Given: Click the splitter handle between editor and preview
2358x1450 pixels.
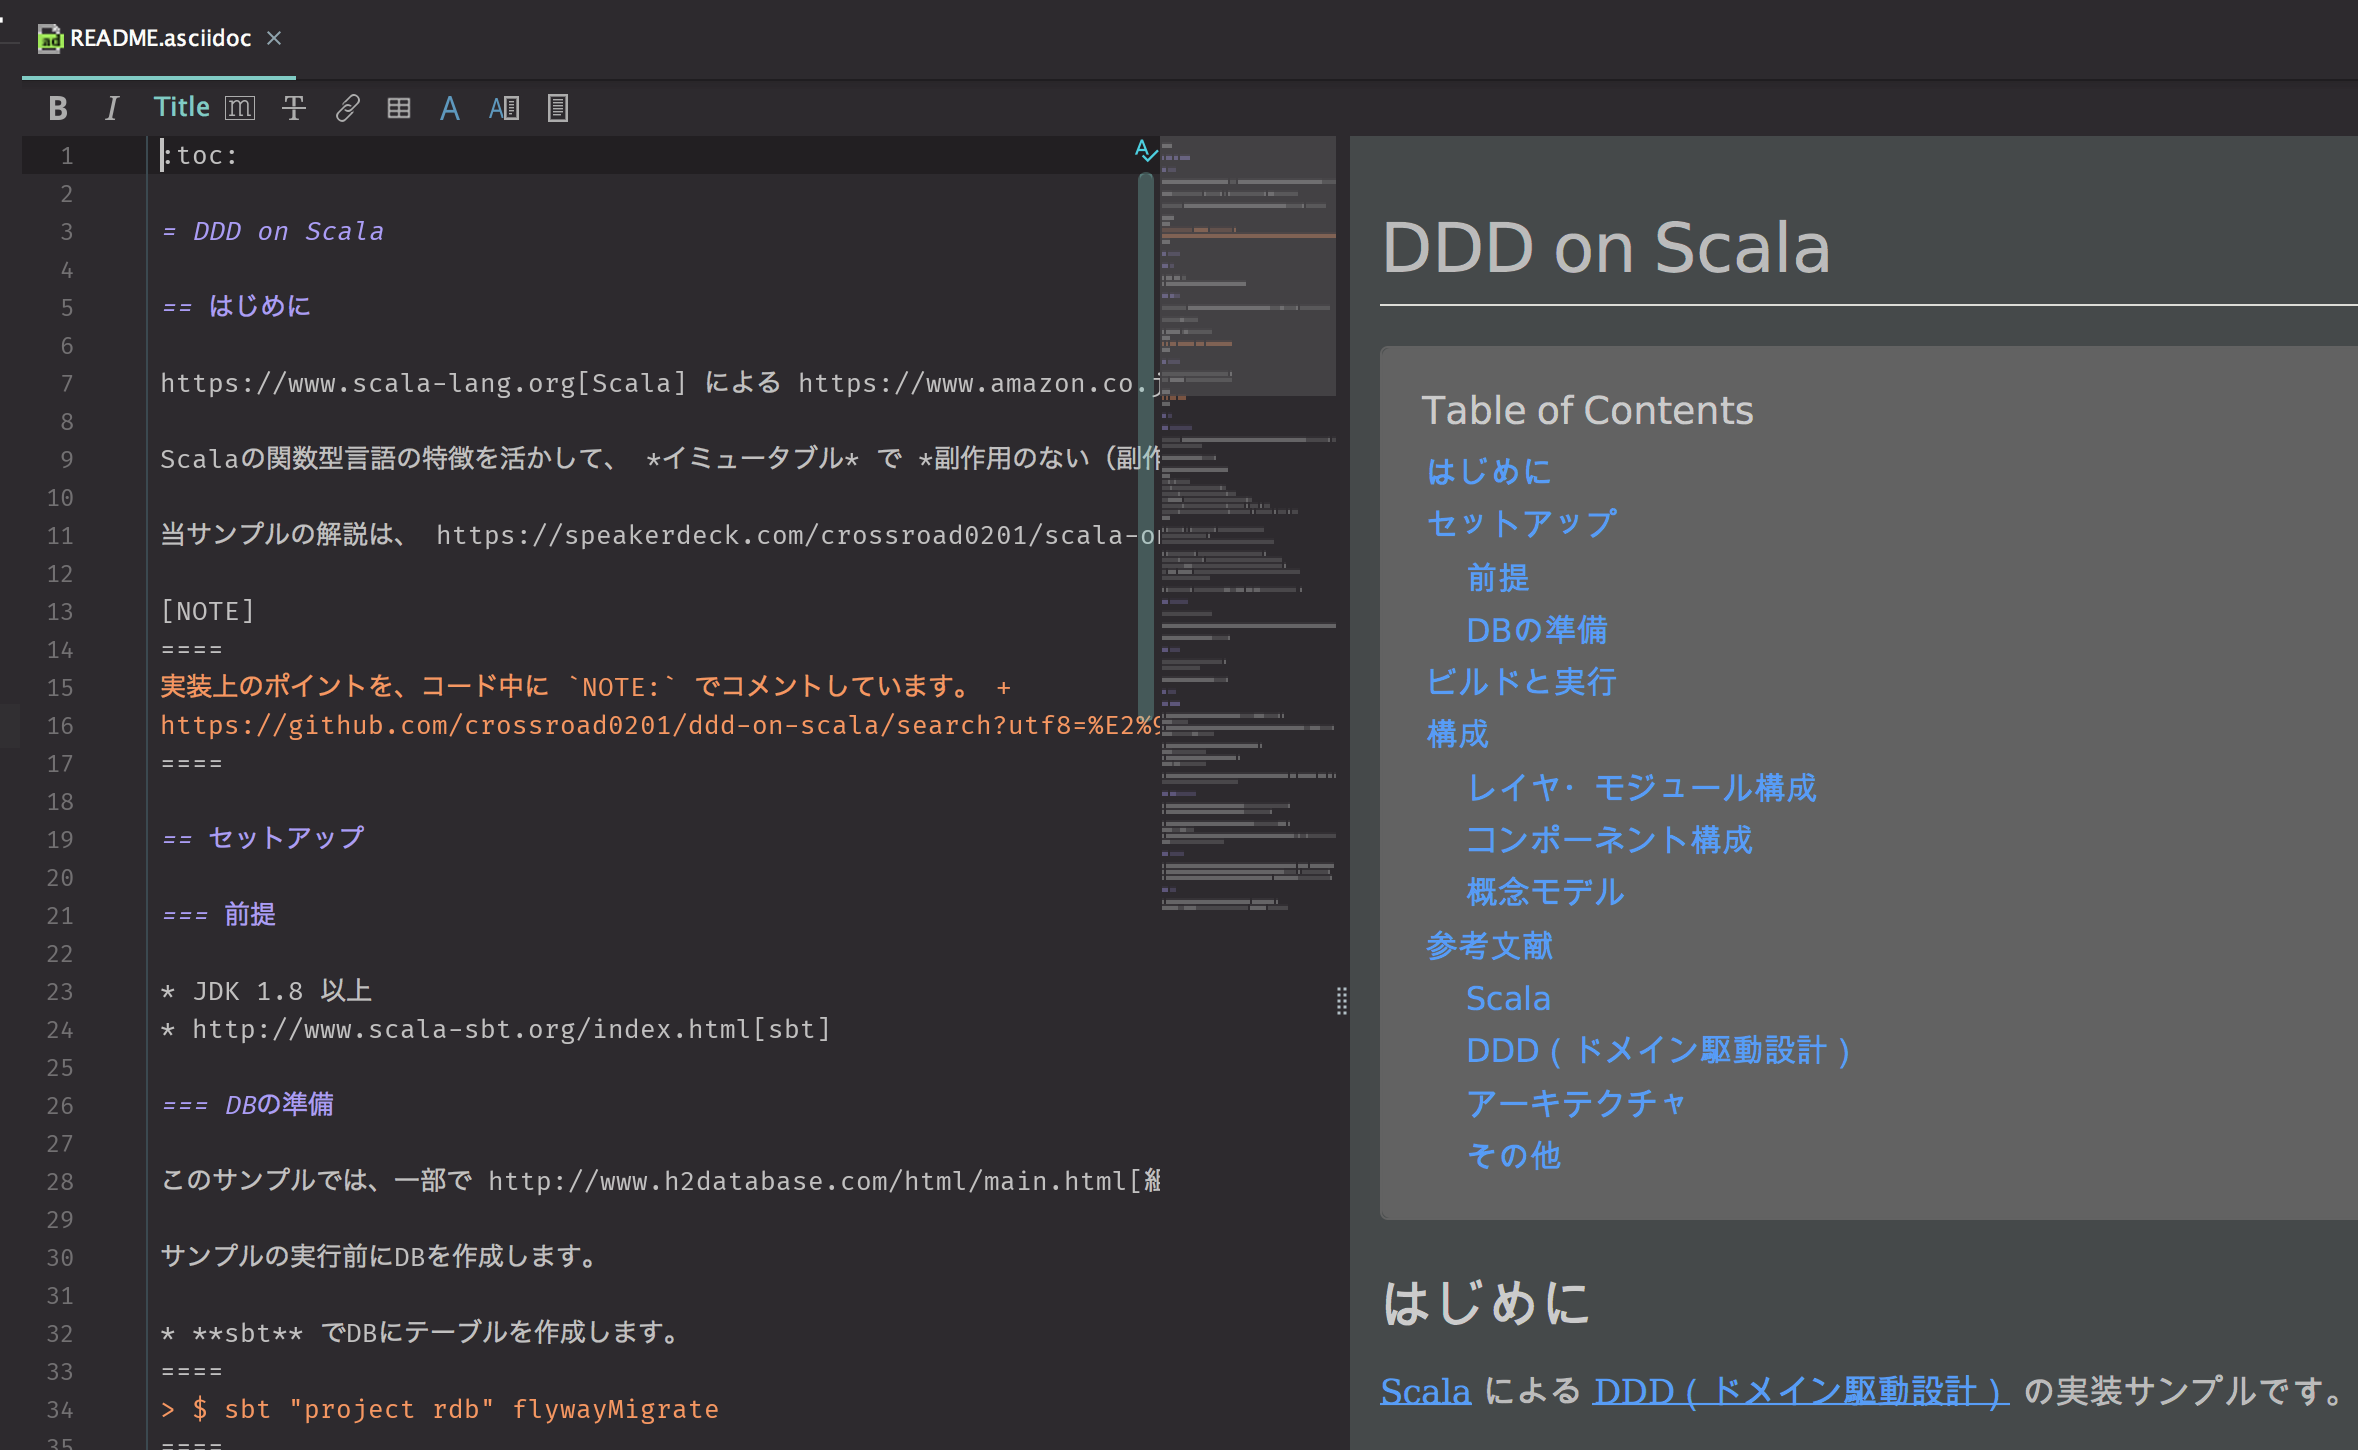Looking at the screenshot, I should point(1342,1000).
